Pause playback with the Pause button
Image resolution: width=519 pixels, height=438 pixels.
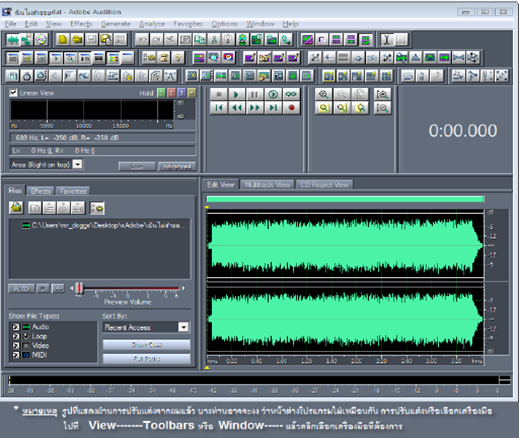[x=254, y=94]
